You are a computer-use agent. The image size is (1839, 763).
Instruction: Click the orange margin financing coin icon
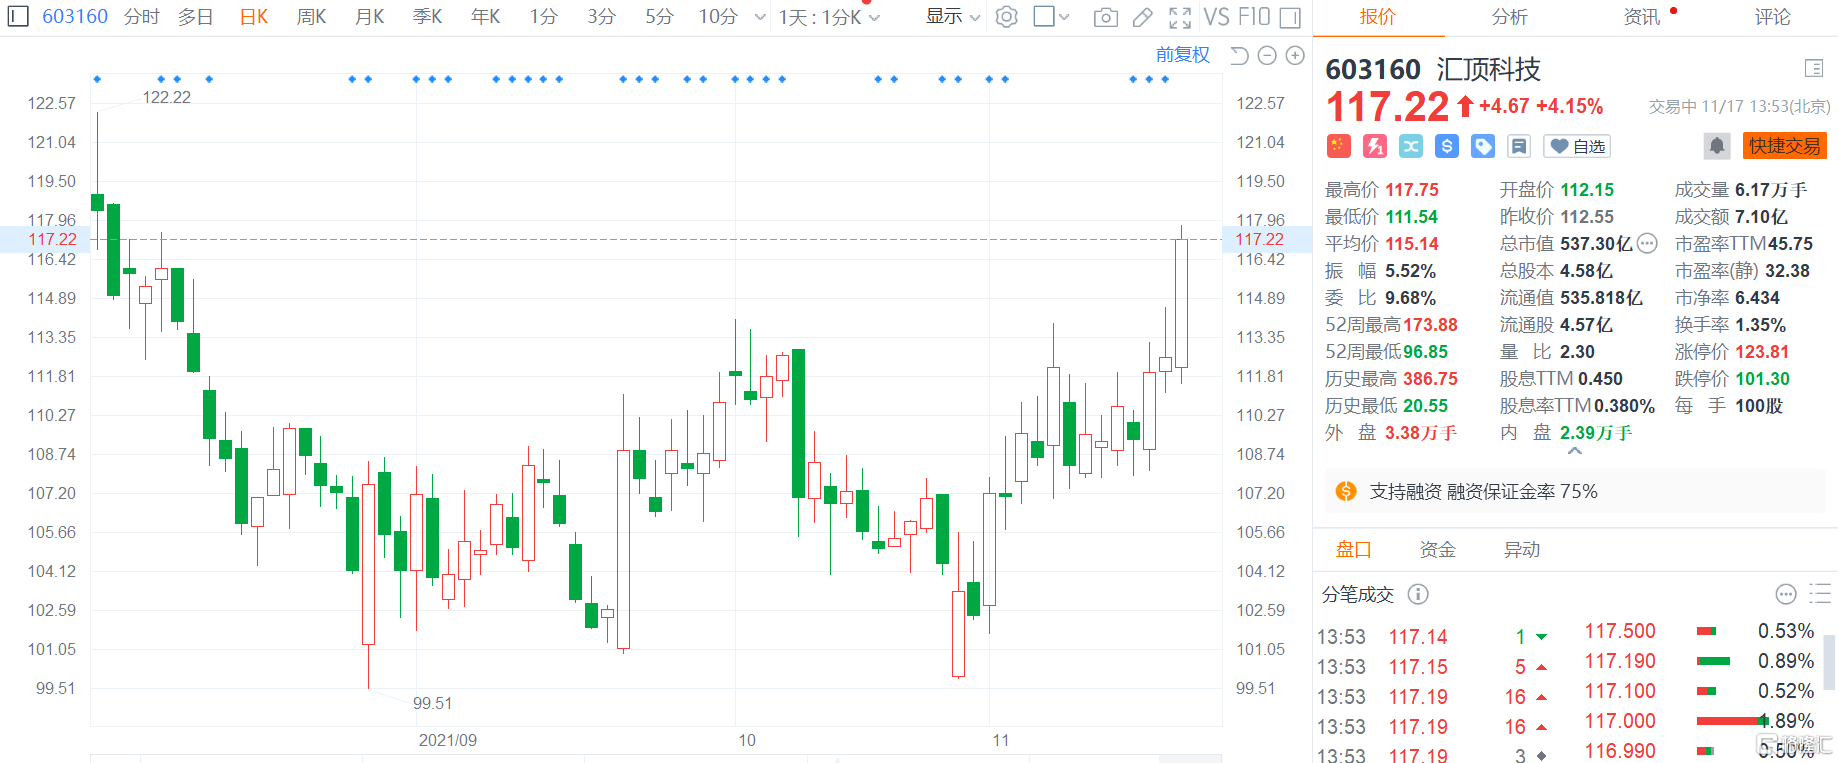[x=1346, y=491]
